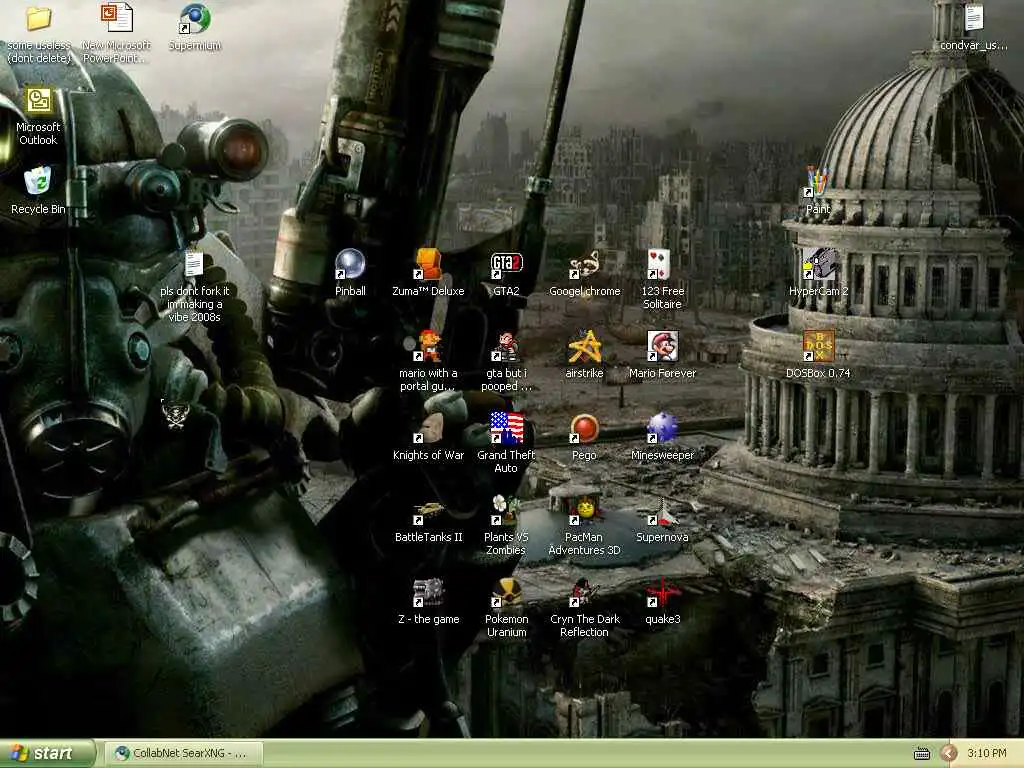Select the Knights of War shortcut
Screen dimensions: 1024x768
click(428, 428)
